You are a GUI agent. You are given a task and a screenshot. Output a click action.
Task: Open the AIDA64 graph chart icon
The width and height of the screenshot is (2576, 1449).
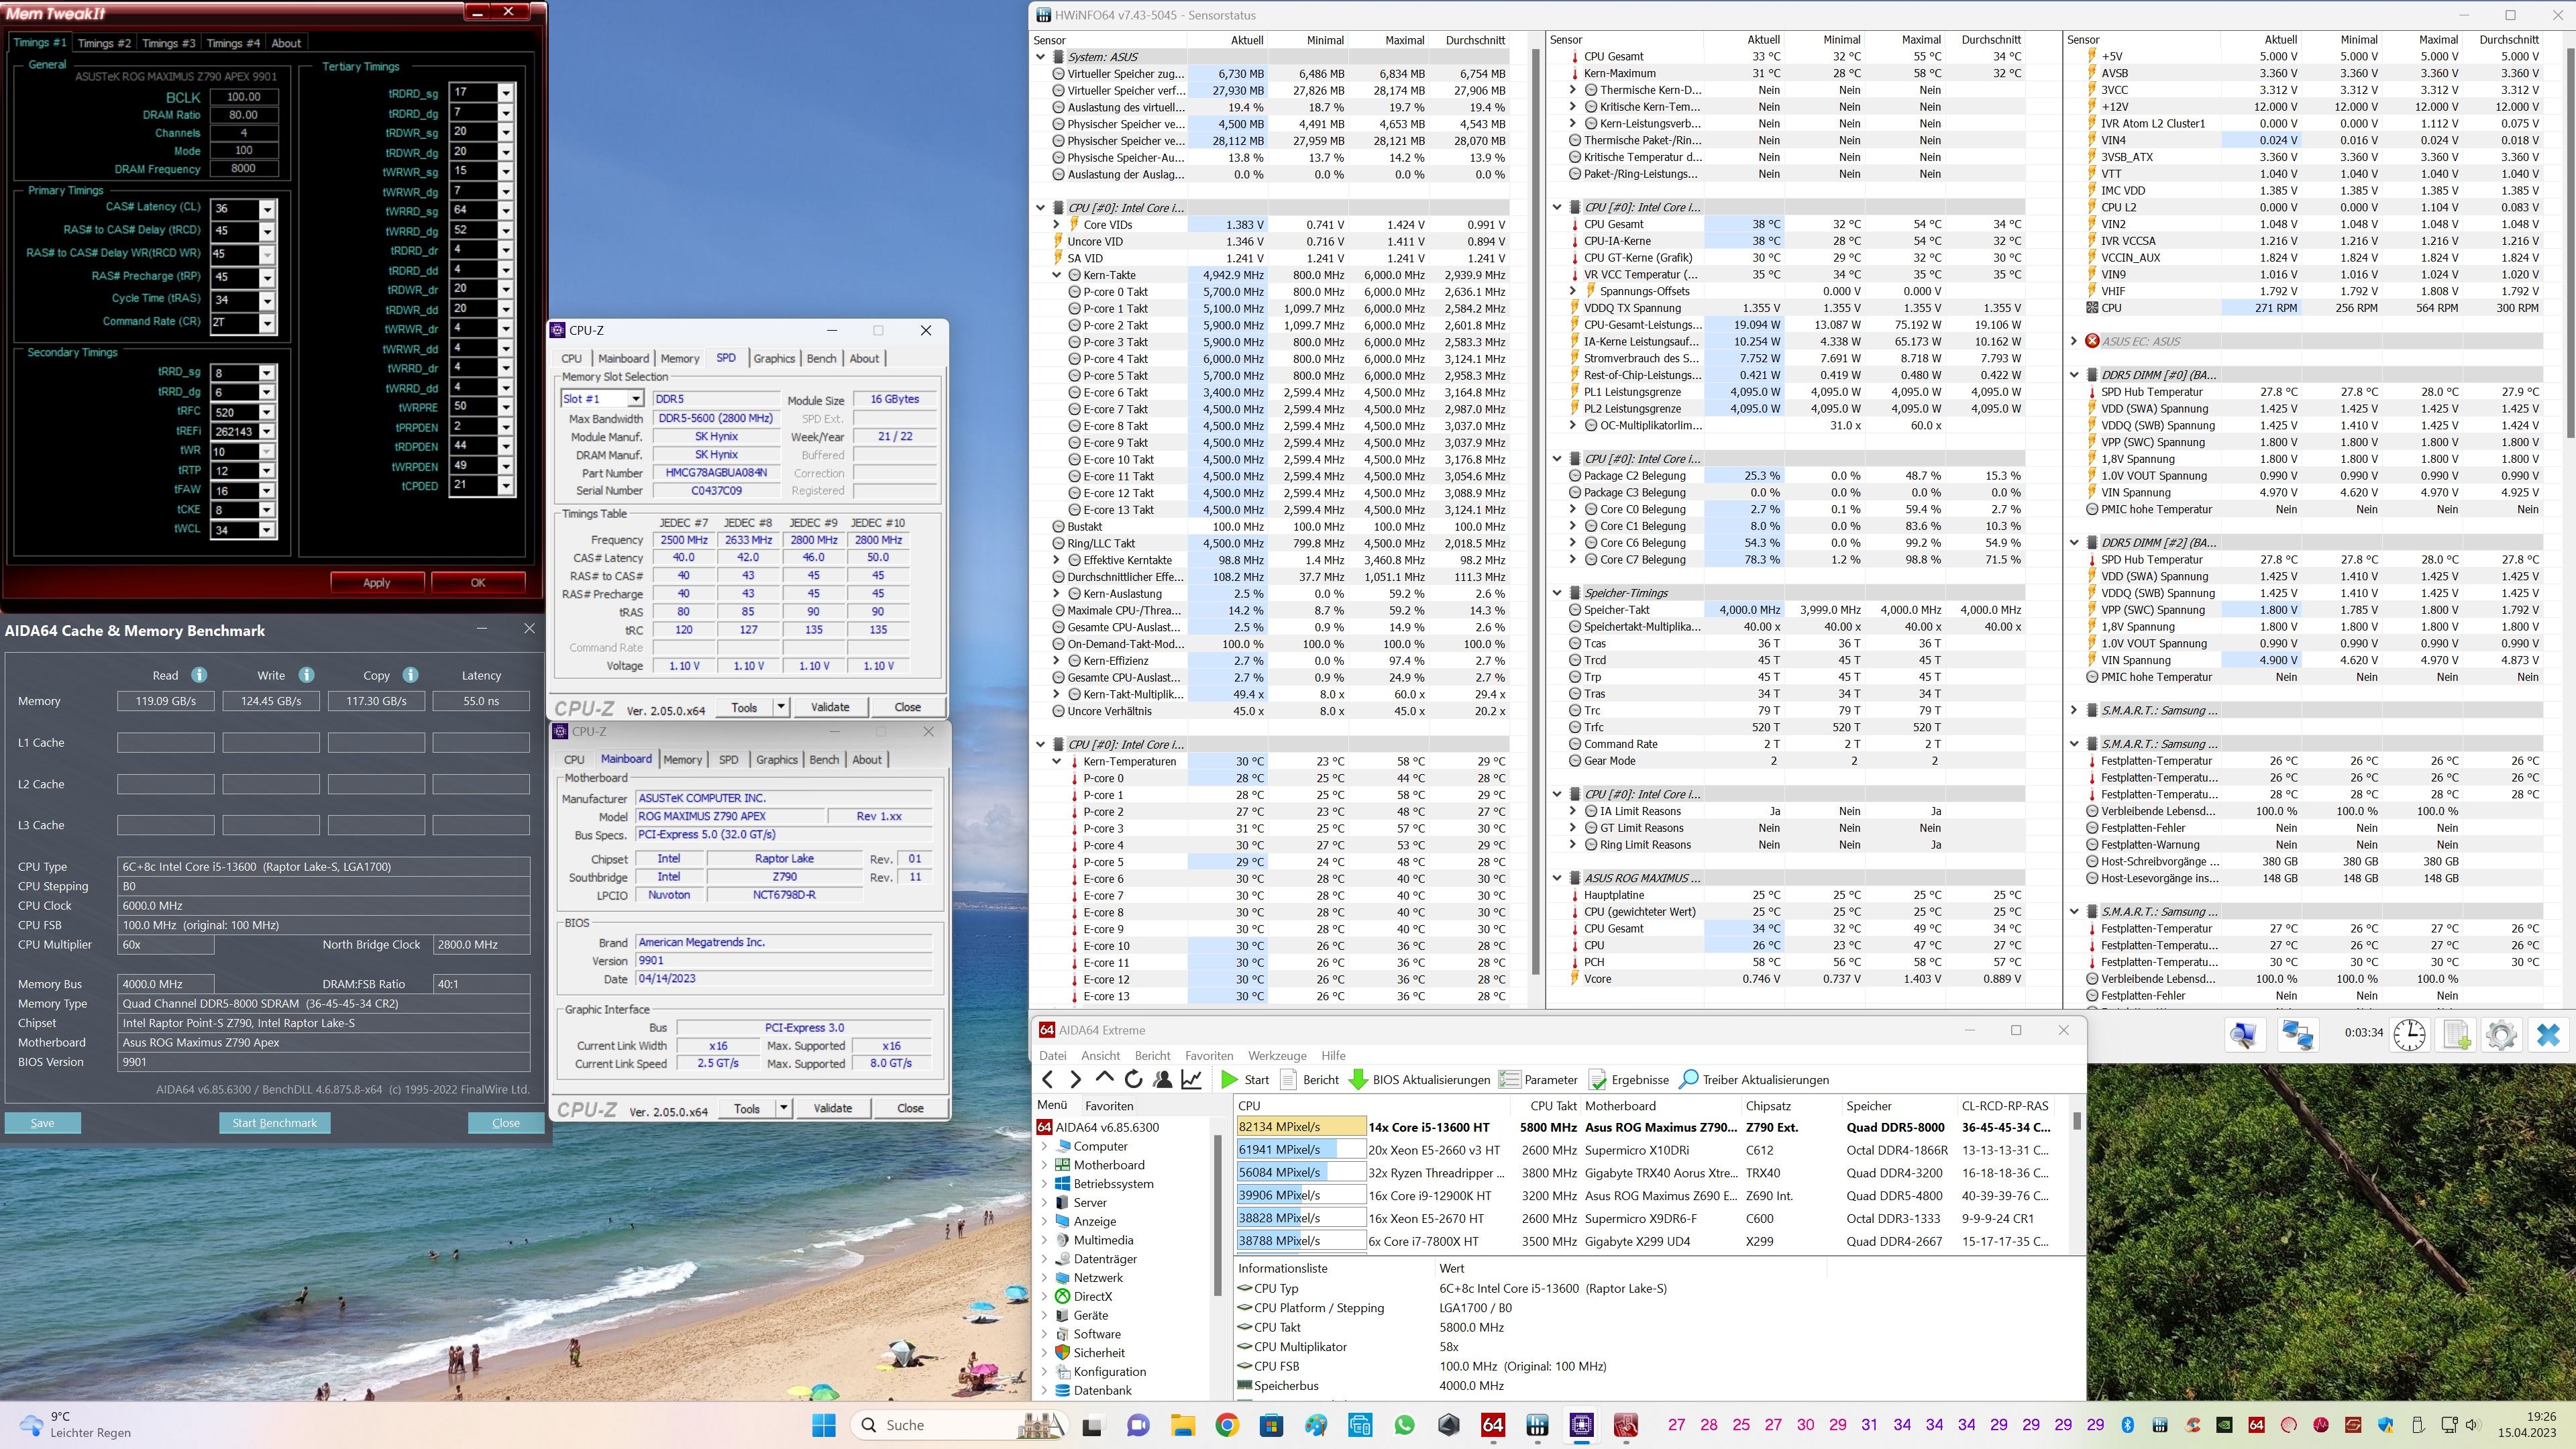[x=1191, y=1079]
